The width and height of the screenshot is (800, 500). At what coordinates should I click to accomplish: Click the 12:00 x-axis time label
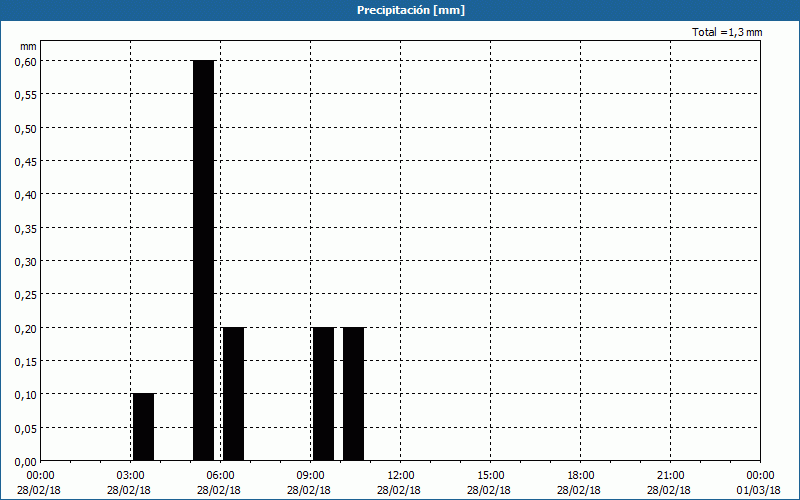pyautogui.click(x=401, y=476)
